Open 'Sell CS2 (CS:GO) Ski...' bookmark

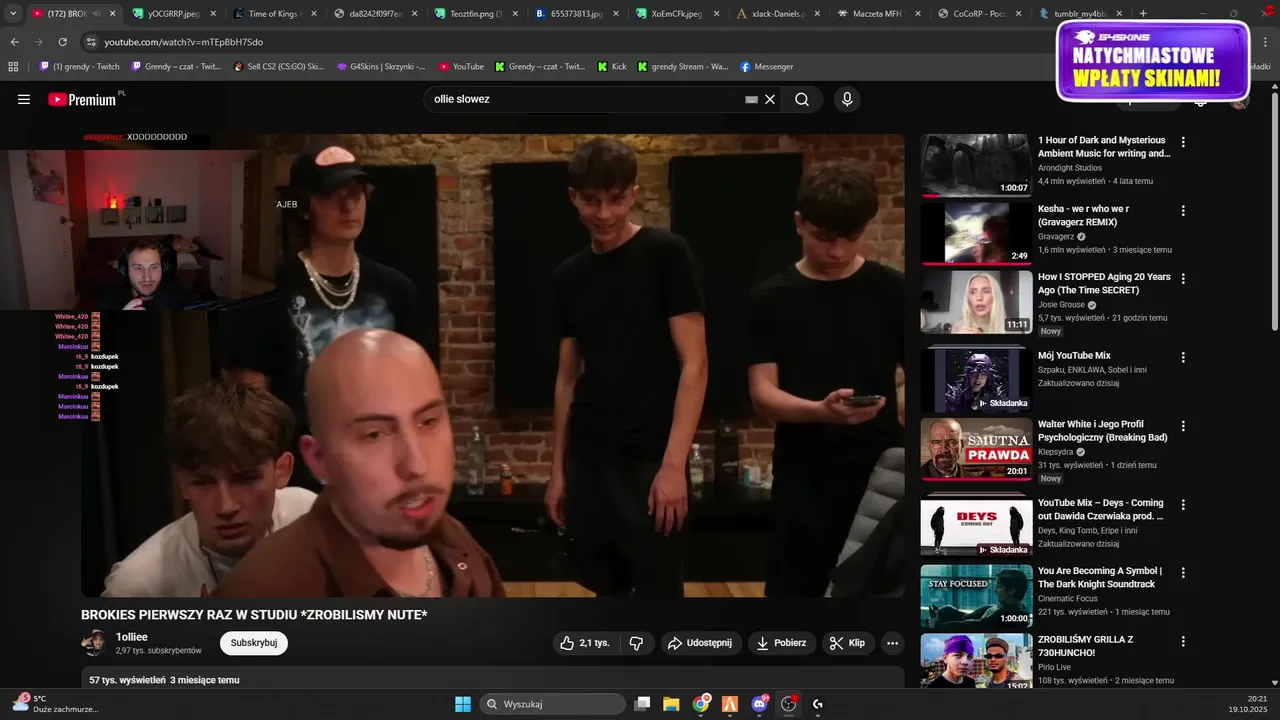278,67
